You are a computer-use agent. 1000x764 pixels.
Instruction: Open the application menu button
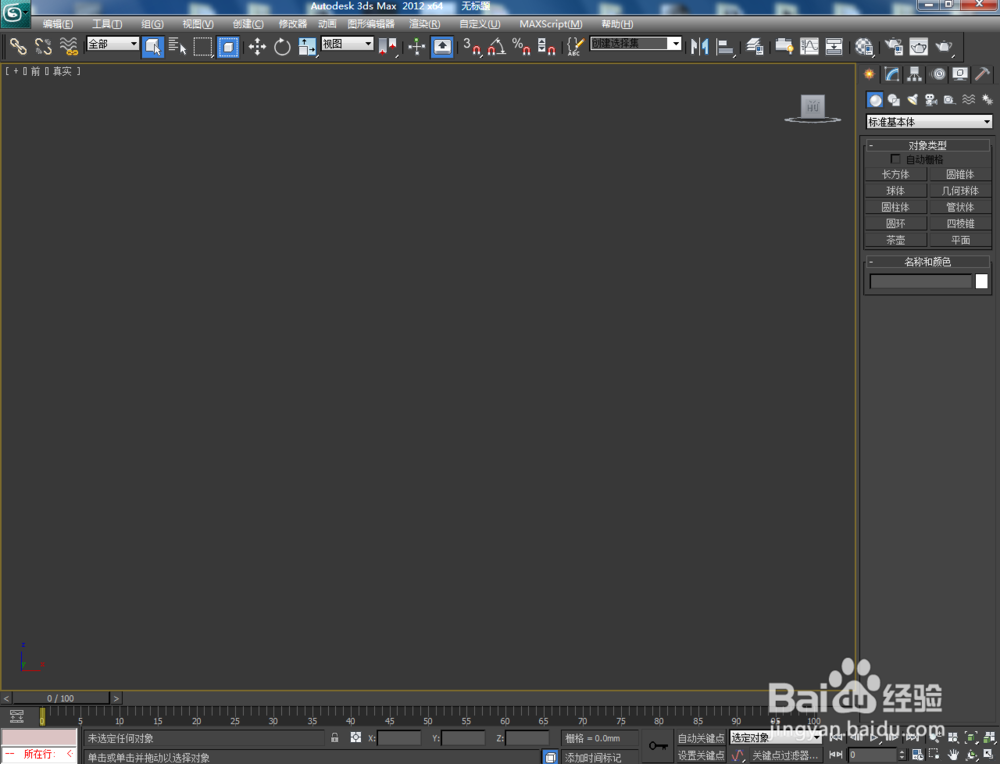coord(15,13)
